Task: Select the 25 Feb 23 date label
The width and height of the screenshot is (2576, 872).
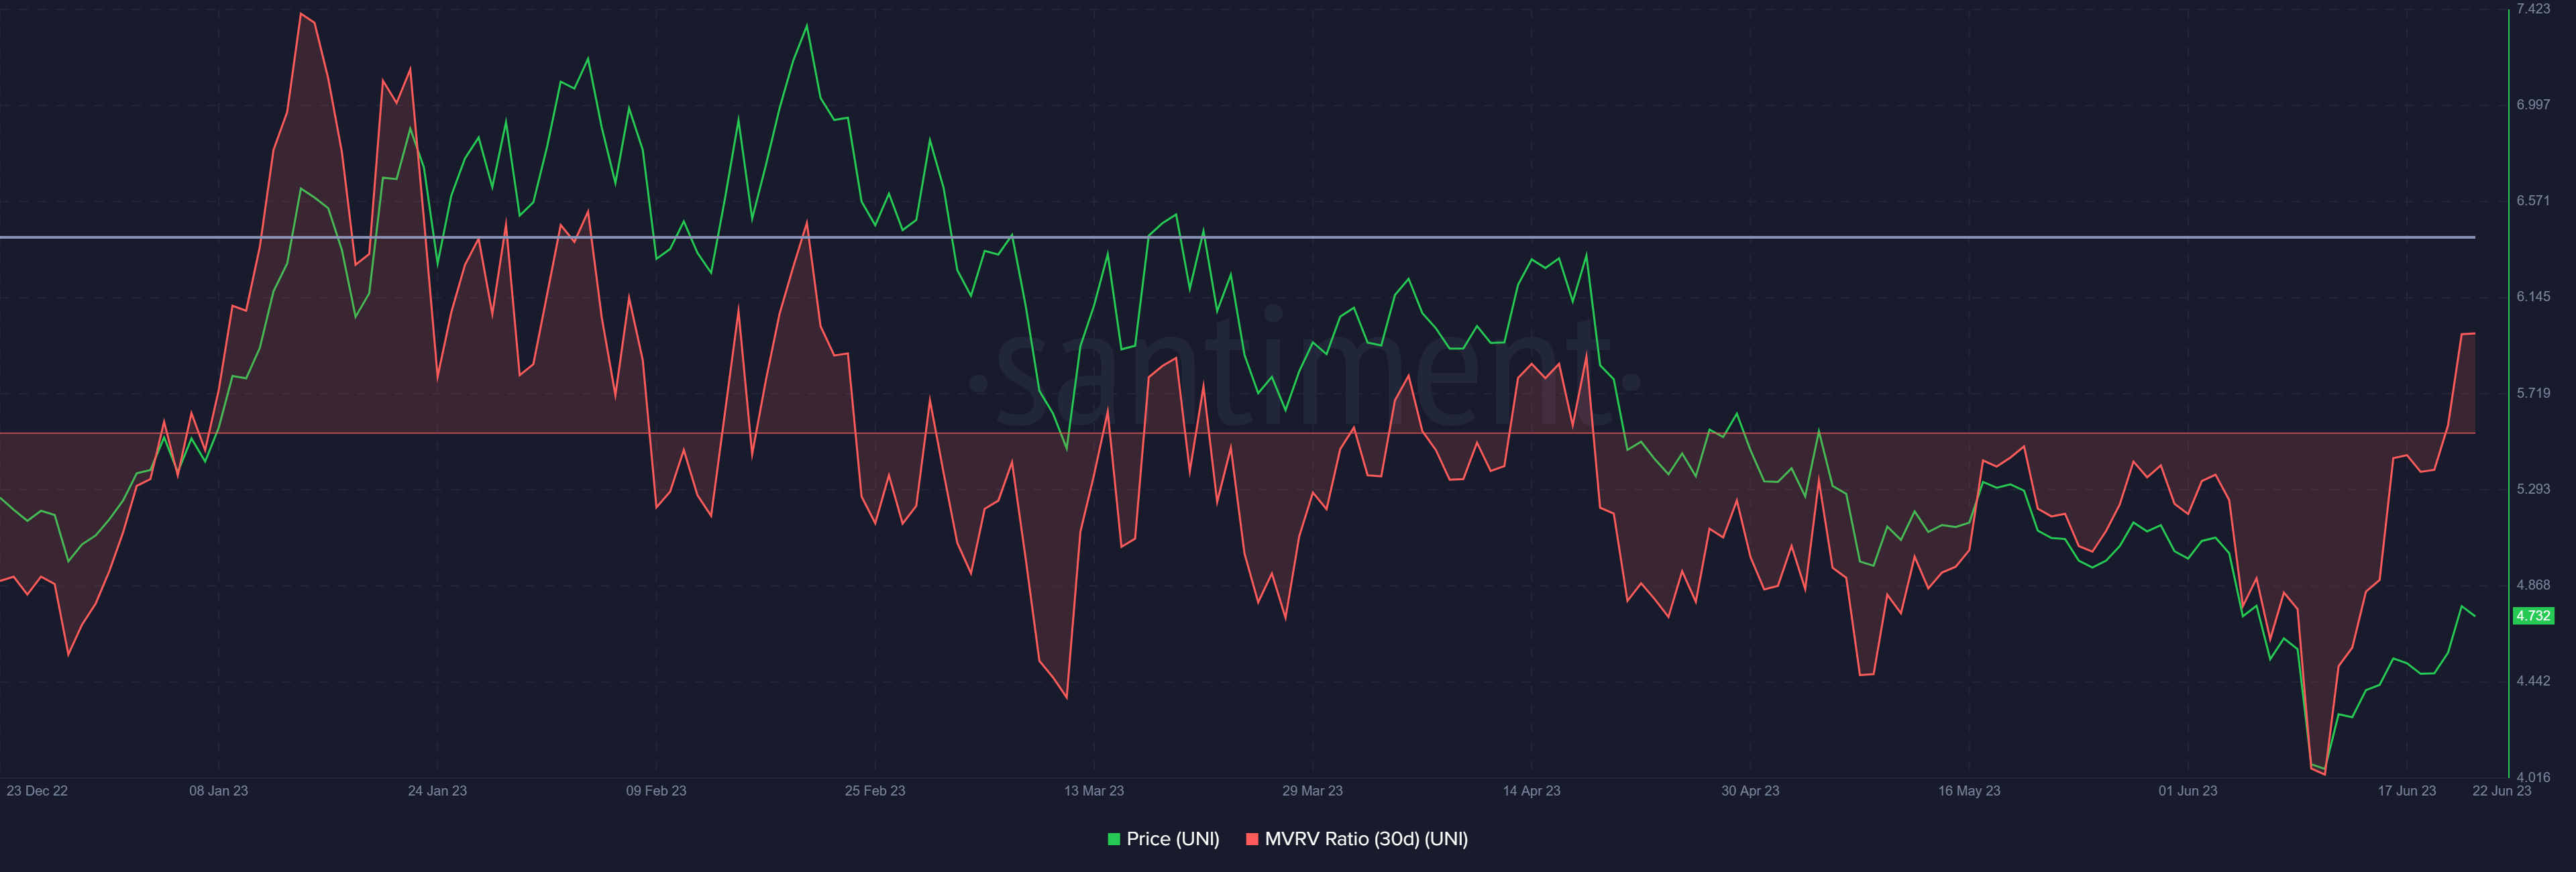Action: 875,791
